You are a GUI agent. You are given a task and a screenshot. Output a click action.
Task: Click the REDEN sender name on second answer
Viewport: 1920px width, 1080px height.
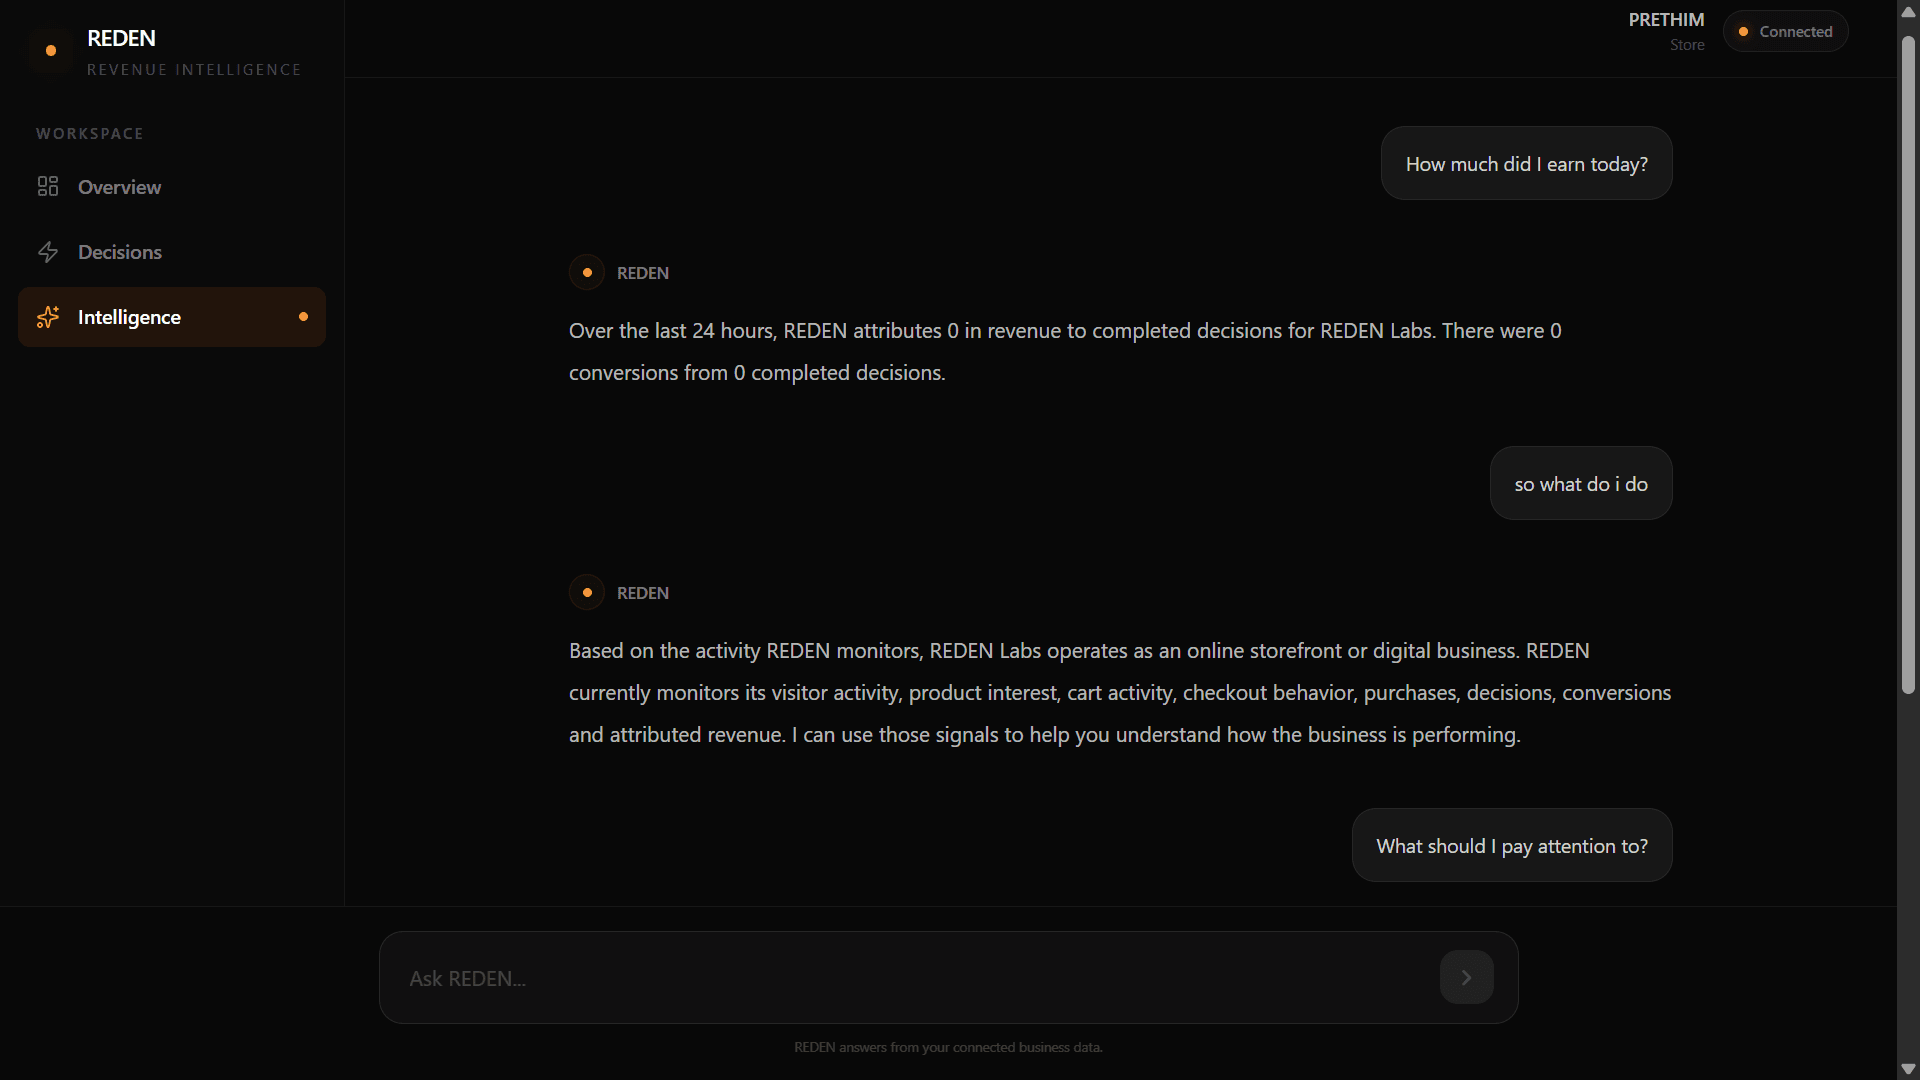pos(643,593)
